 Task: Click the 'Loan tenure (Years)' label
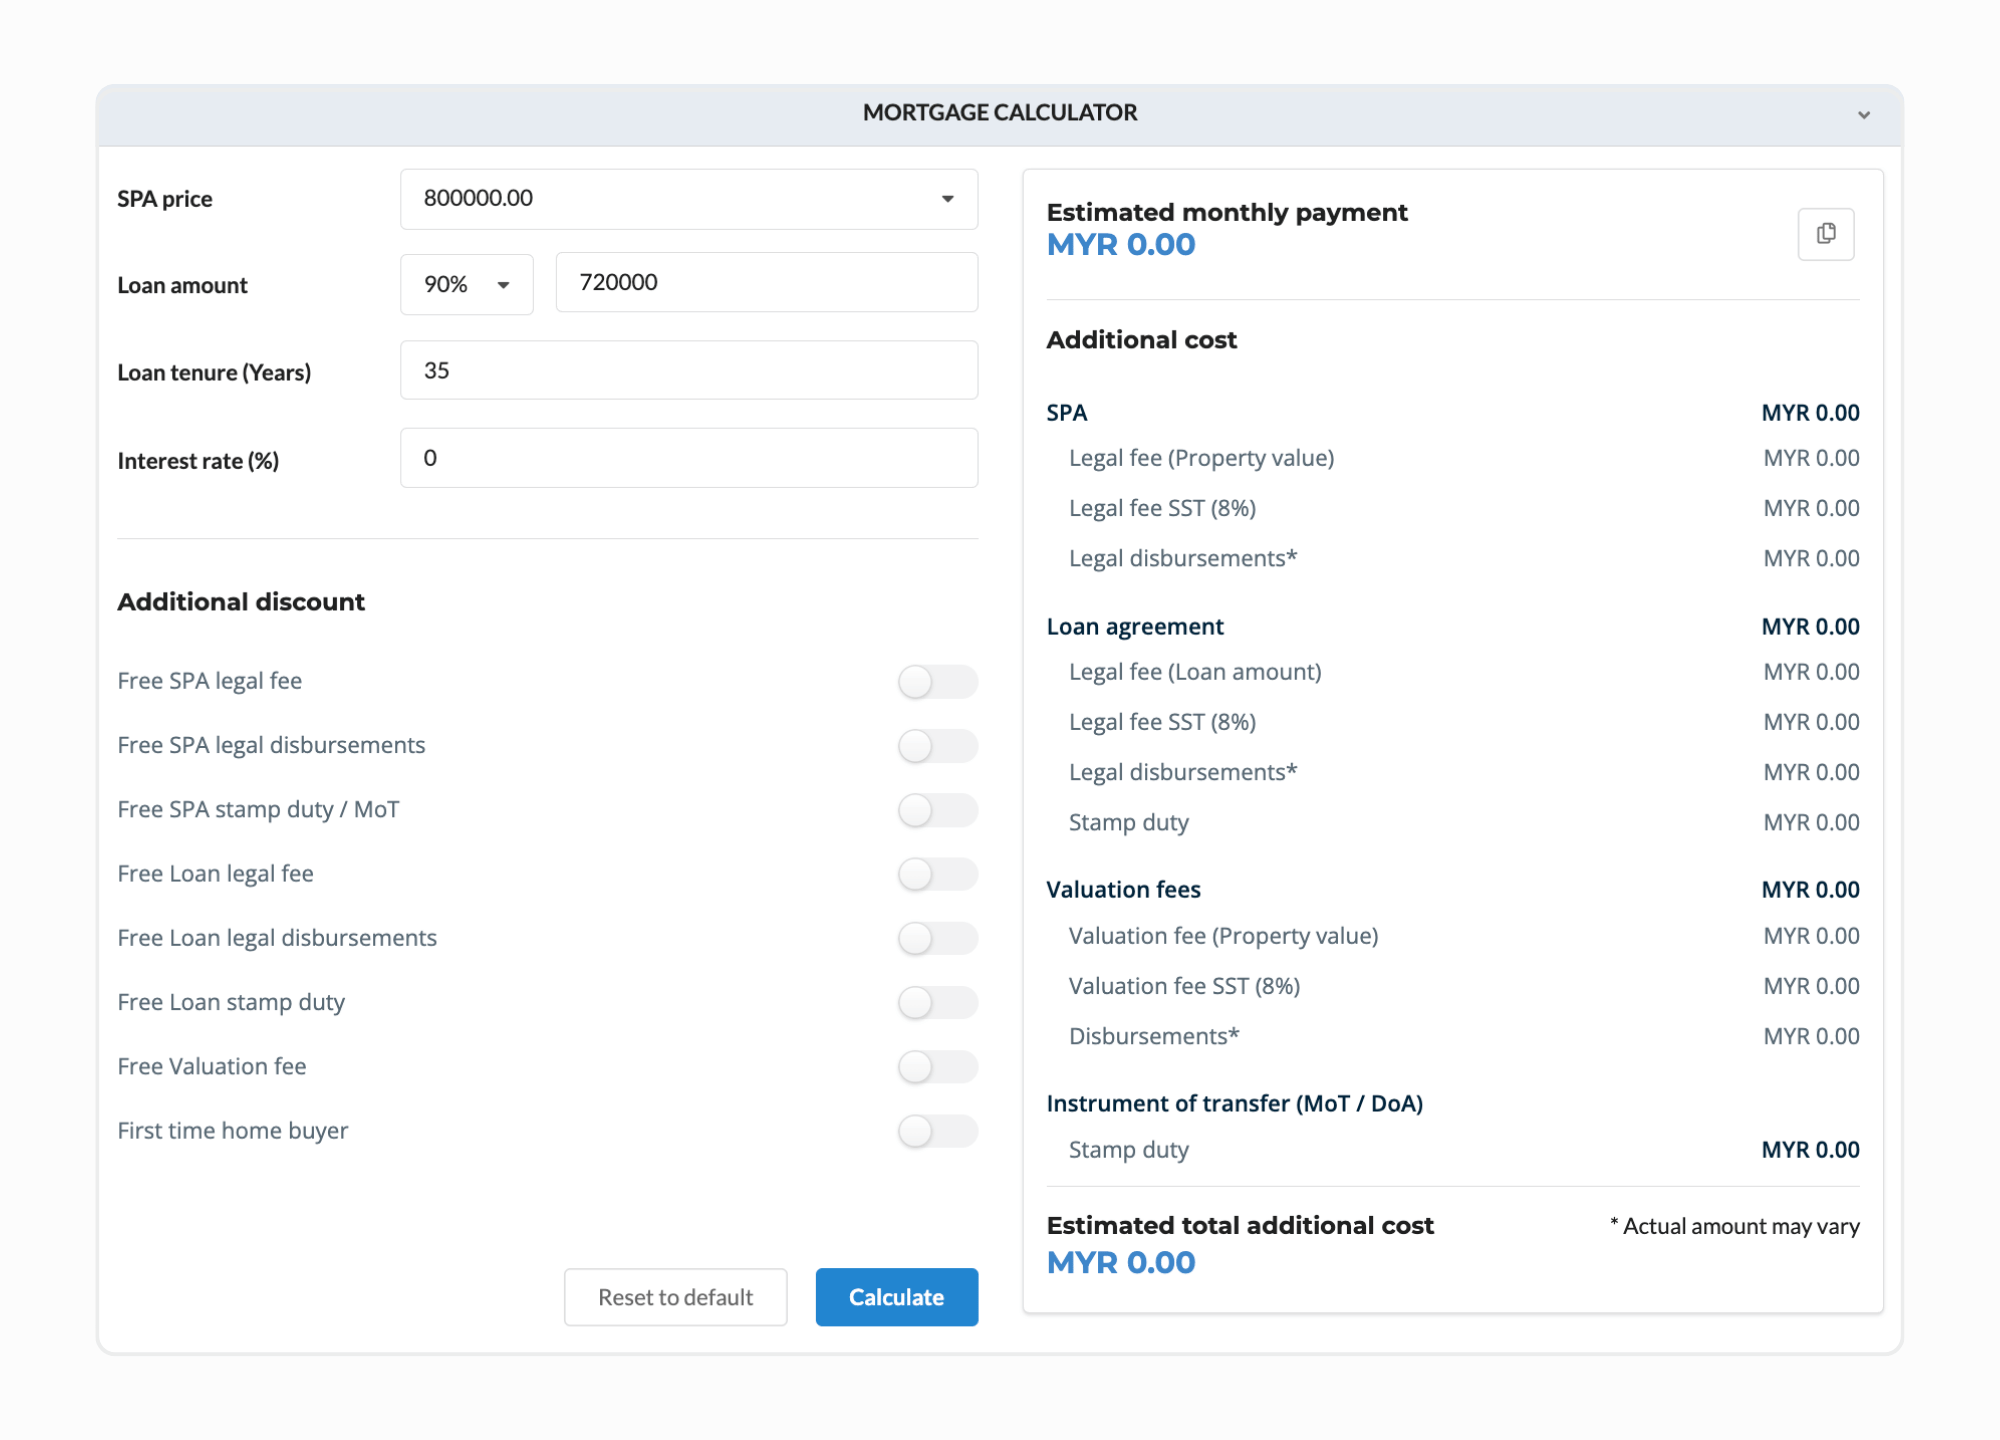[214, 373]
